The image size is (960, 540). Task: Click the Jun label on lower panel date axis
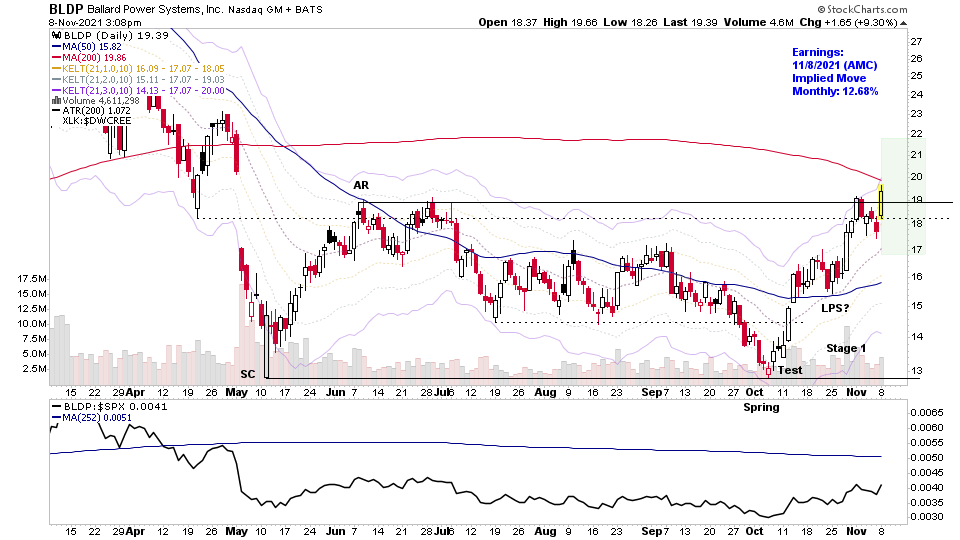pyautogui.click(x=336, y=531)
